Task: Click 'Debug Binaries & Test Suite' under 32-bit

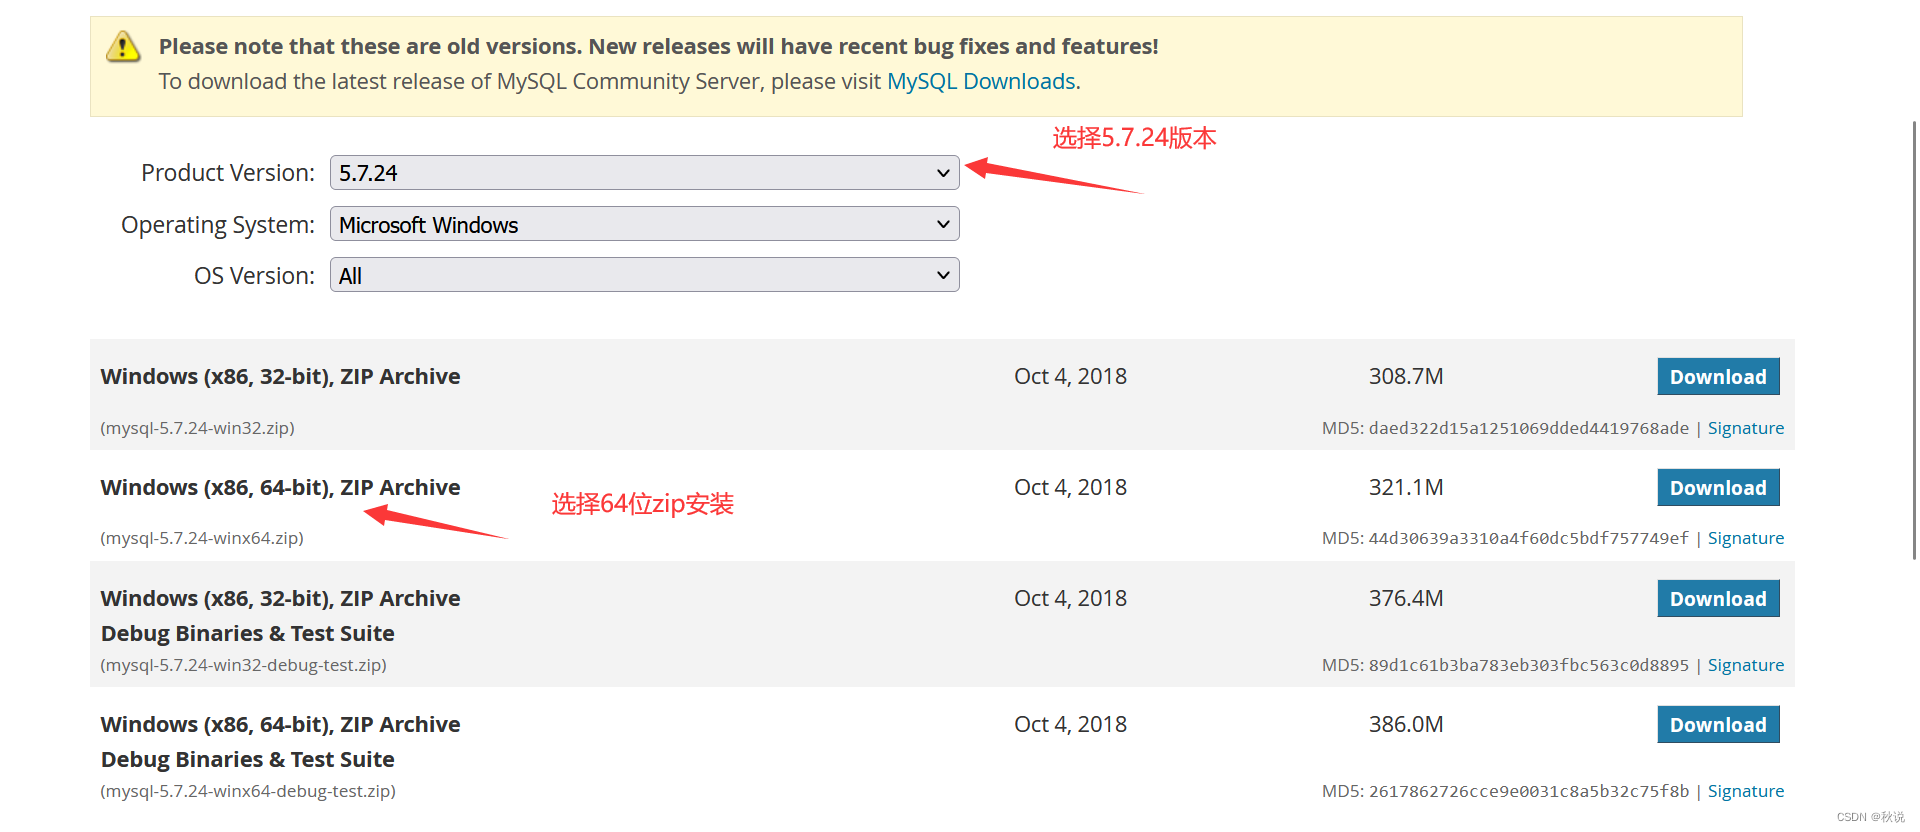Action: click(248, 633)
